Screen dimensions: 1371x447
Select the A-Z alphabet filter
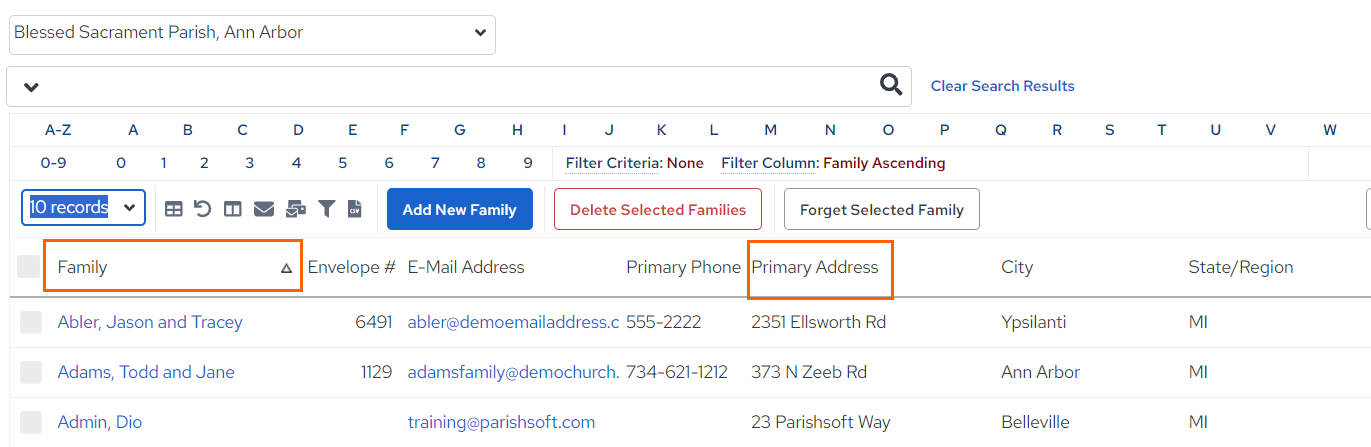tap(58, 130)
